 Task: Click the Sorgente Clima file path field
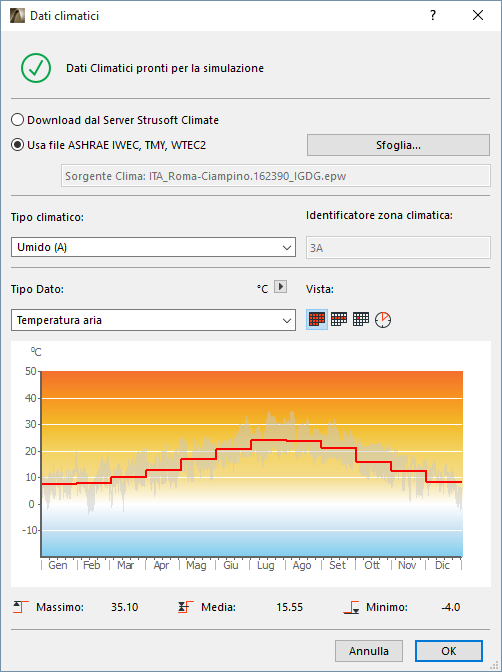point(276,176)
